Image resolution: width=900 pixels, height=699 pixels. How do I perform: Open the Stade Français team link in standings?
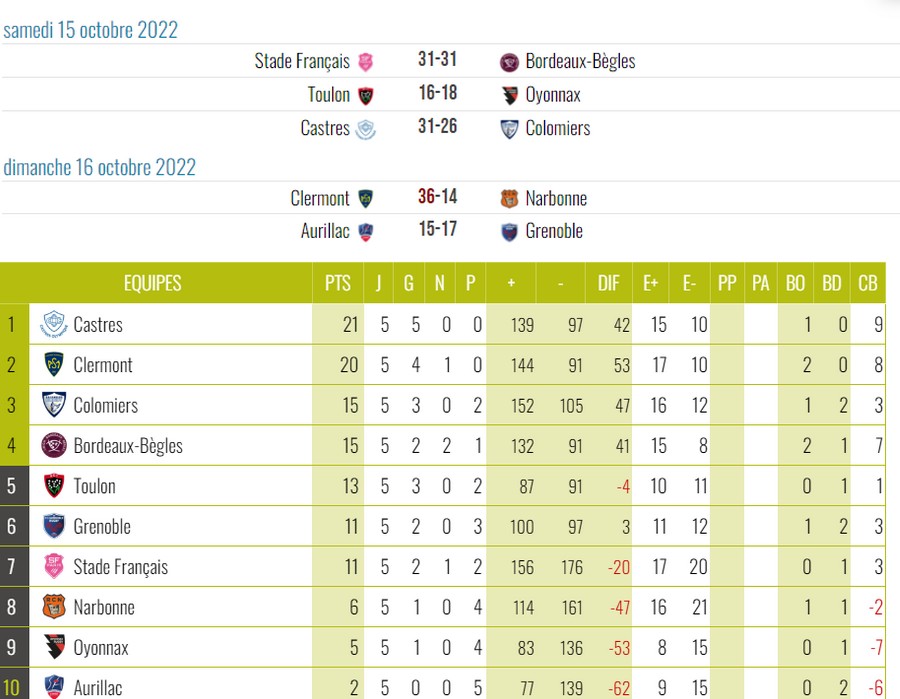(120, 567)
